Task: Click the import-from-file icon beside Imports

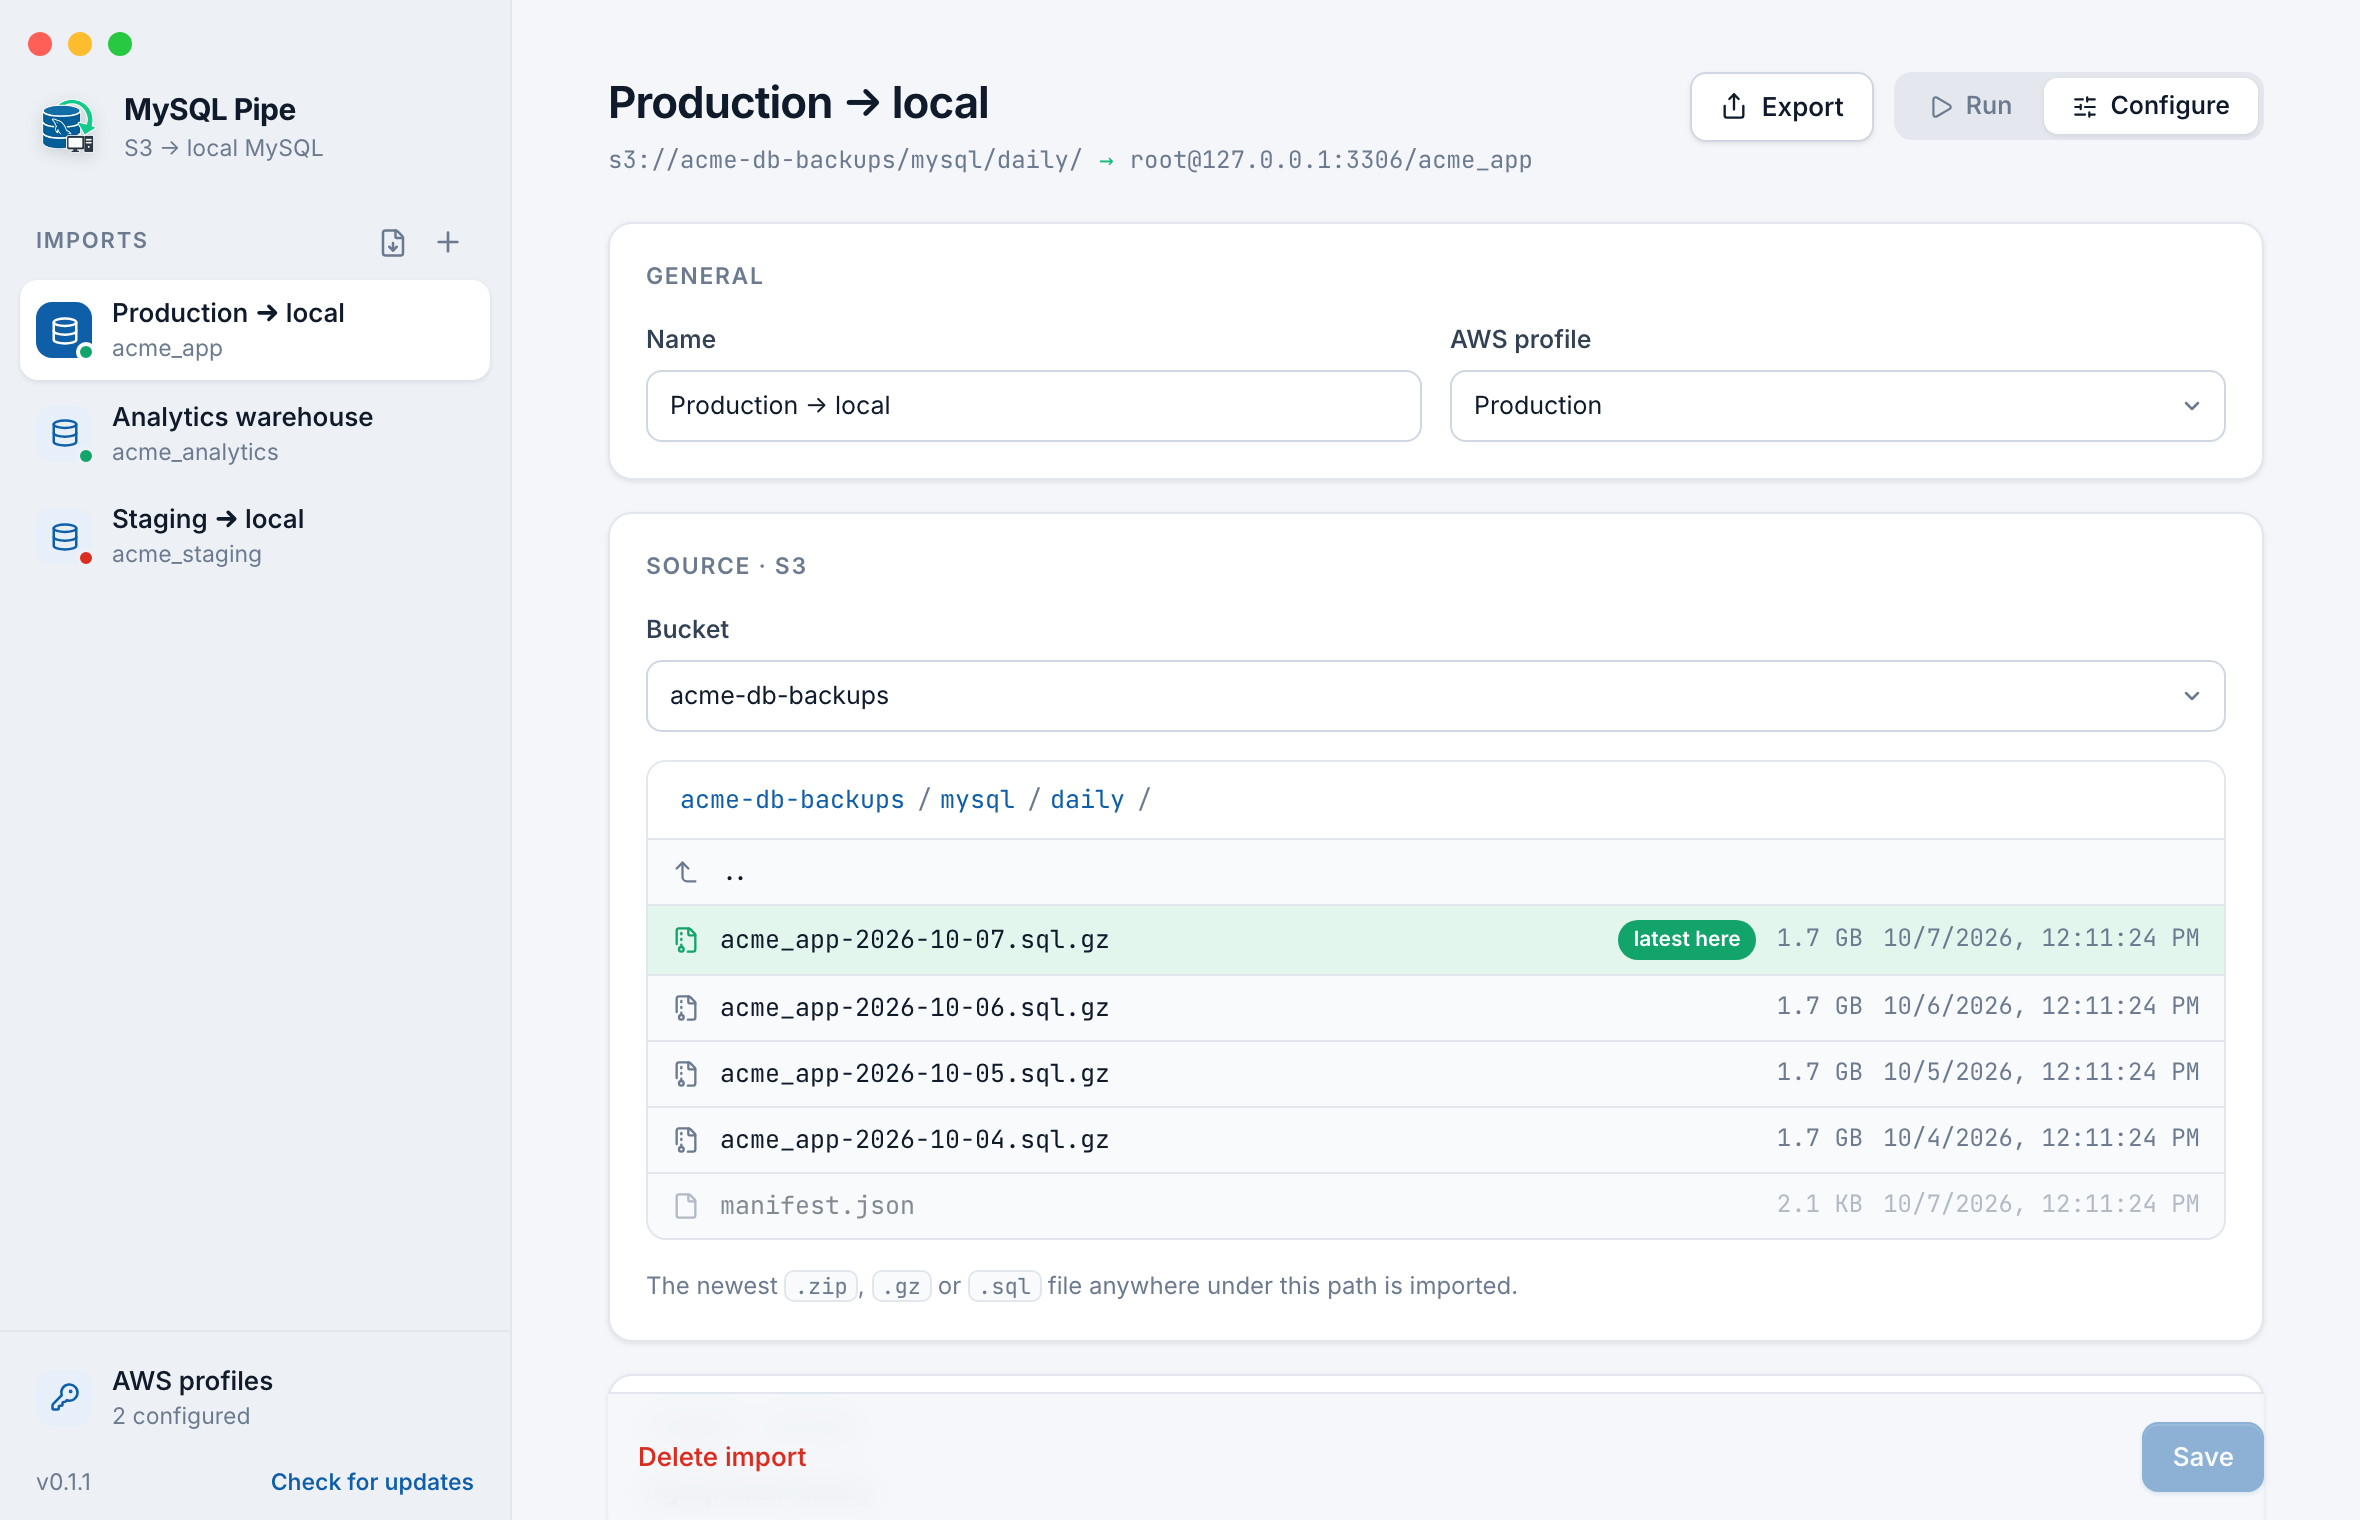Action: click(x=393, y=242)
